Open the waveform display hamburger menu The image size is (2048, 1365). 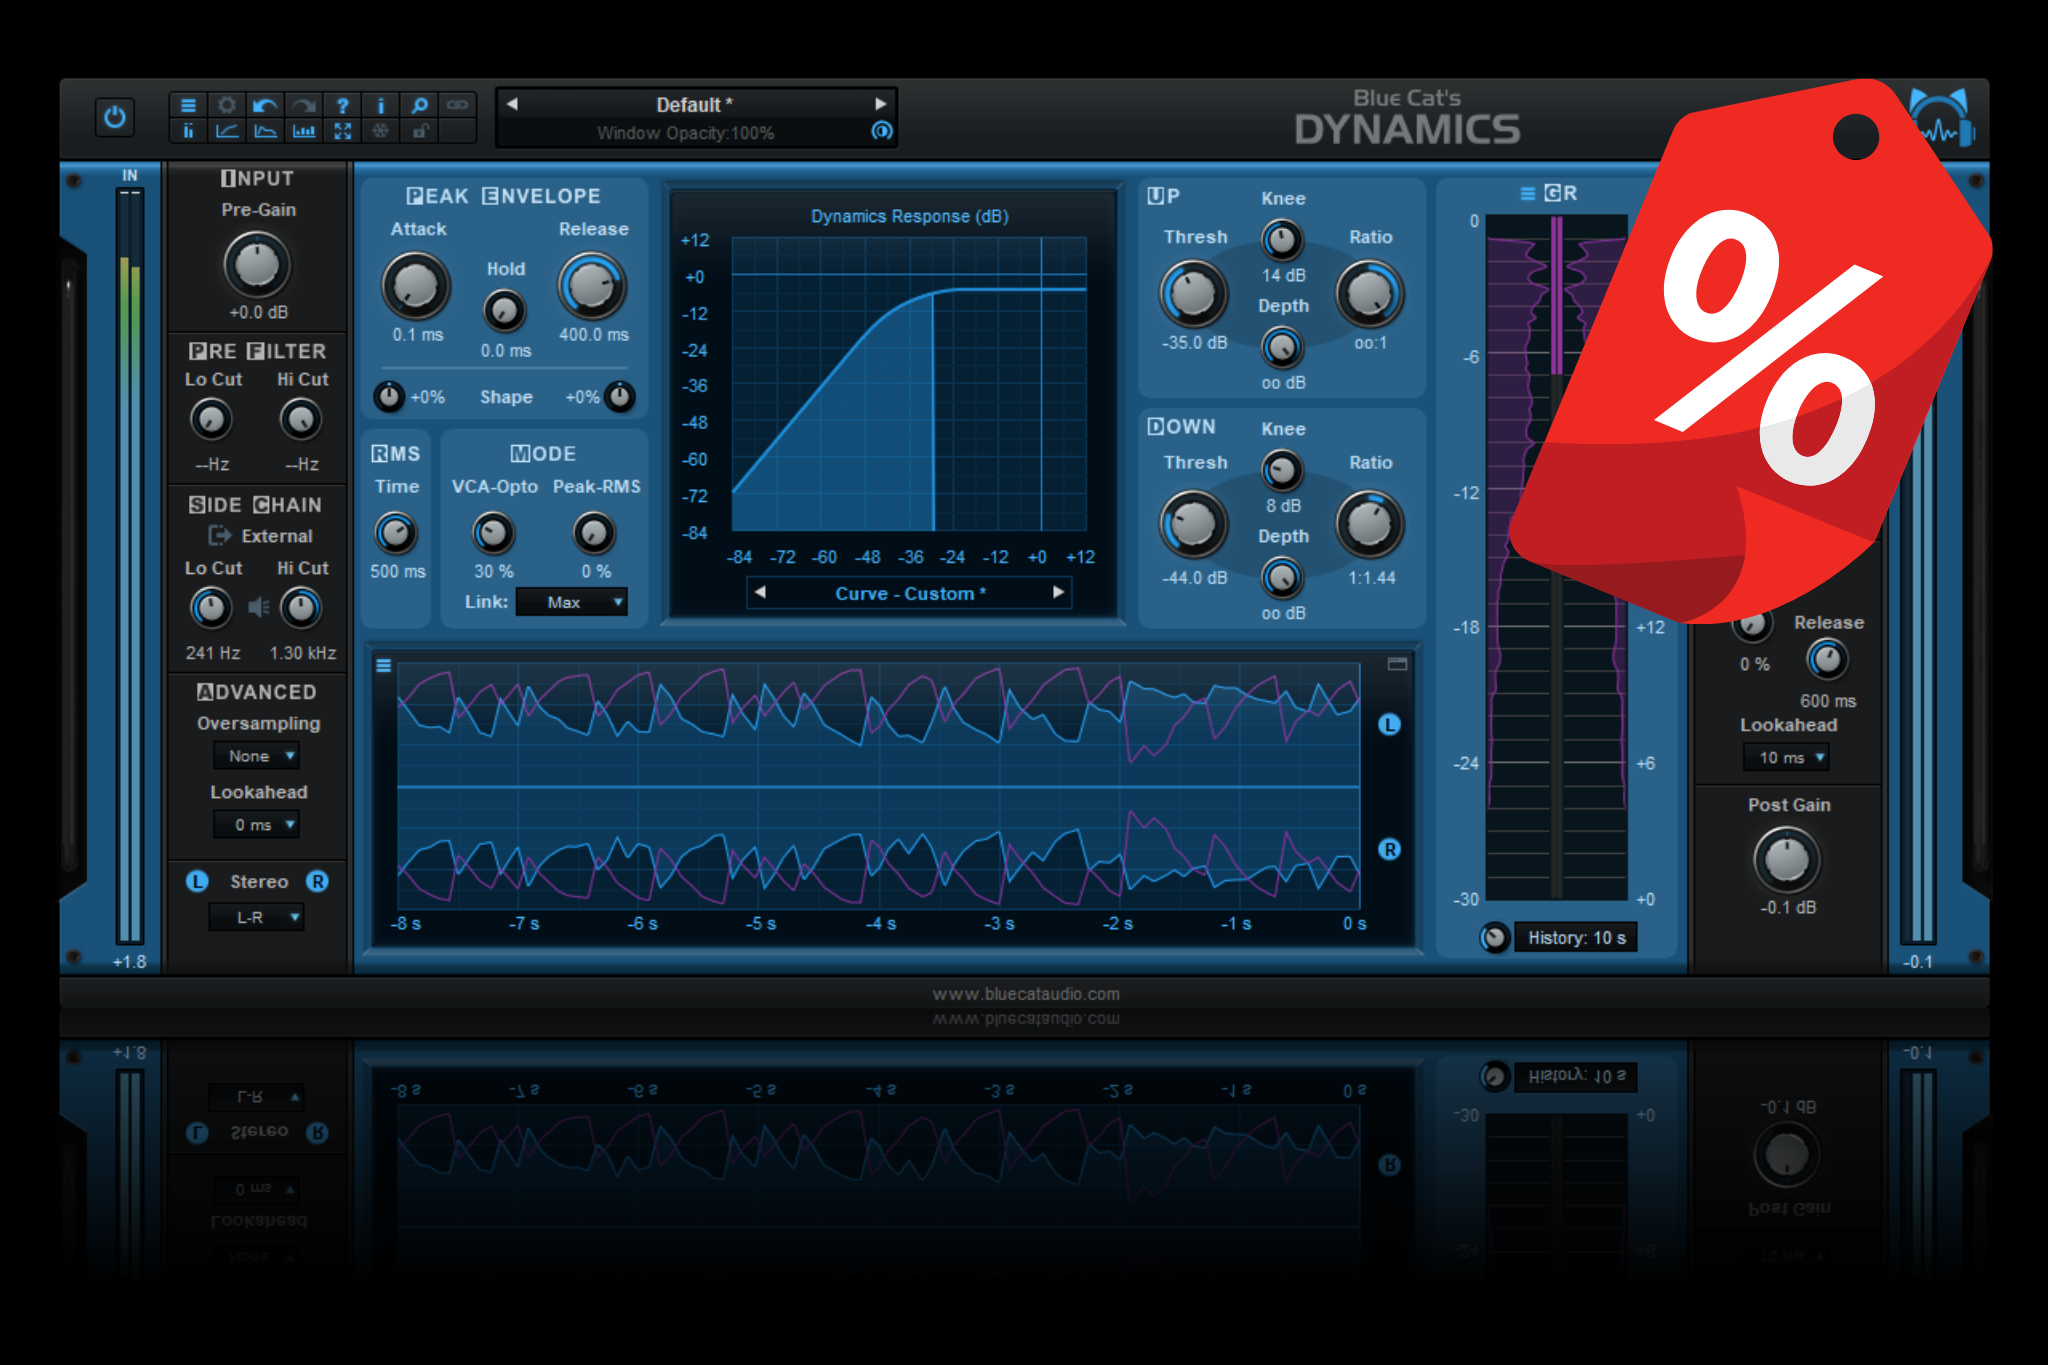point(383,665)
